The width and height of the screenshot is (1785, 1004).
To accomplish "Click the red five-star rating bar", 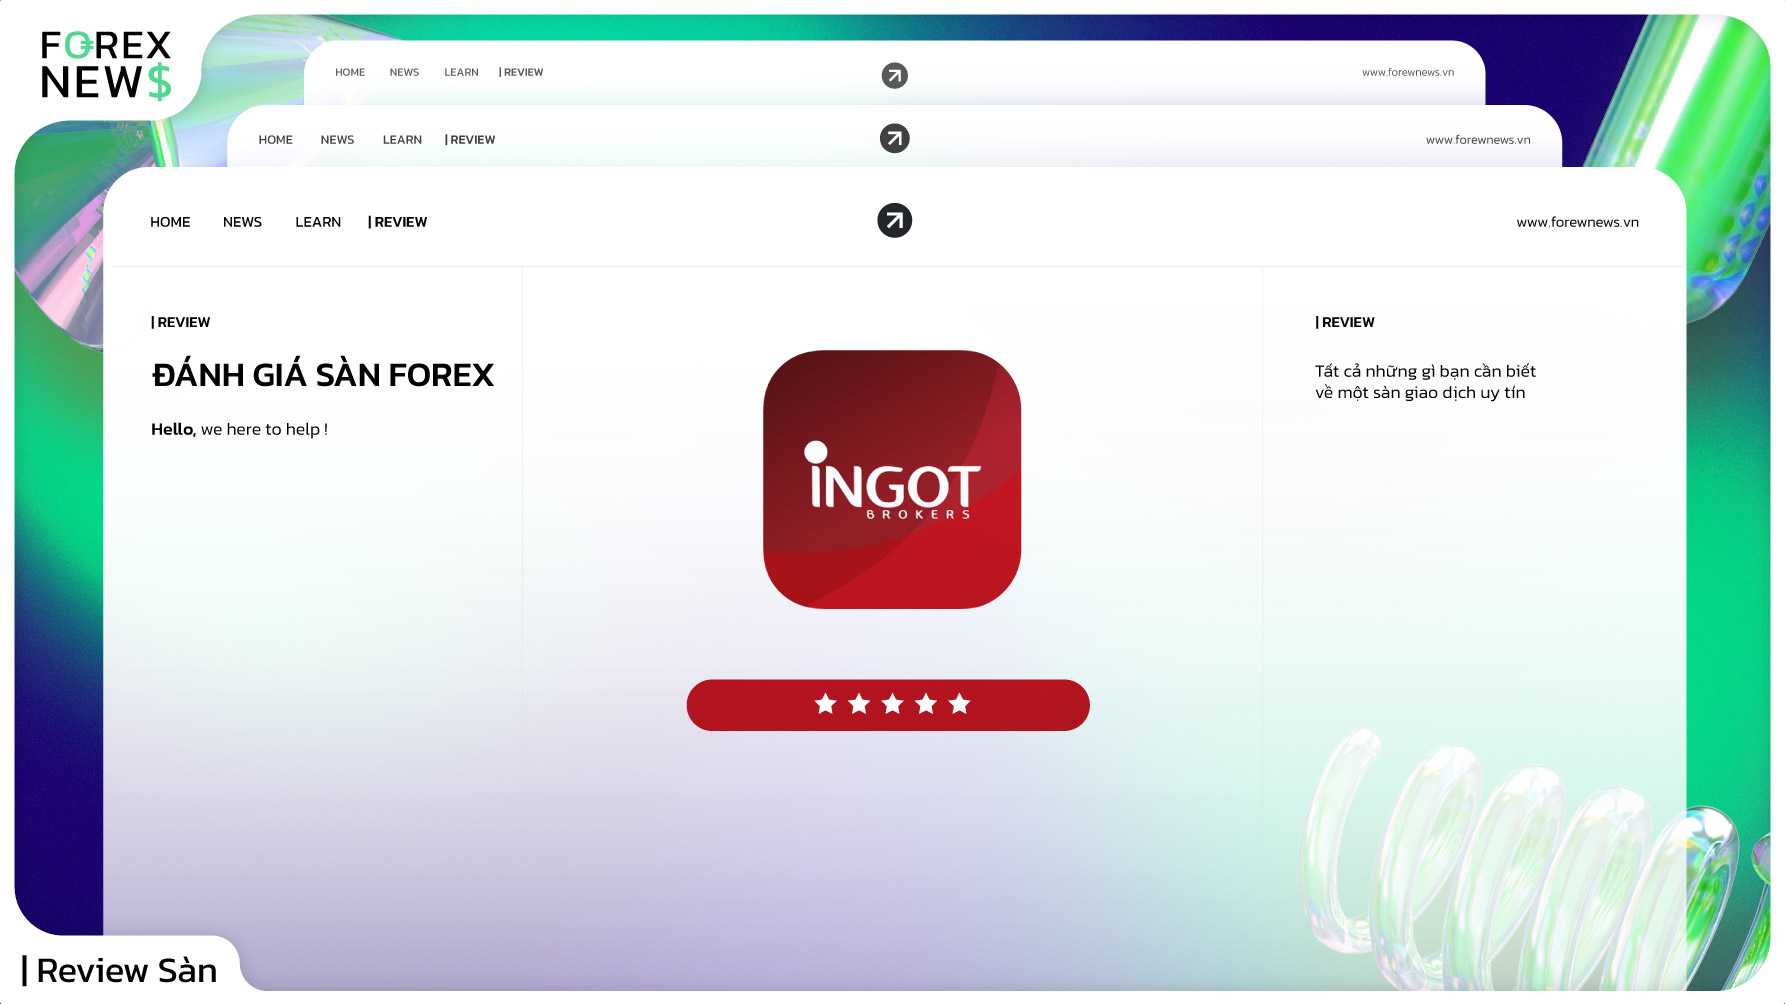I will point(888,705).
